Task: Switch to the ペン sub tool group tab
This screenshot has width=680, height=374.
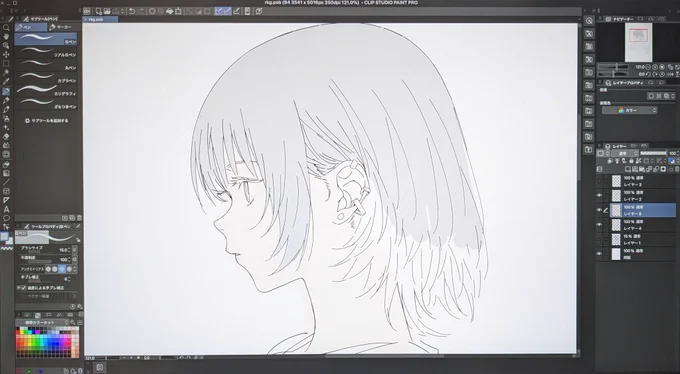Action: point(31,27)
